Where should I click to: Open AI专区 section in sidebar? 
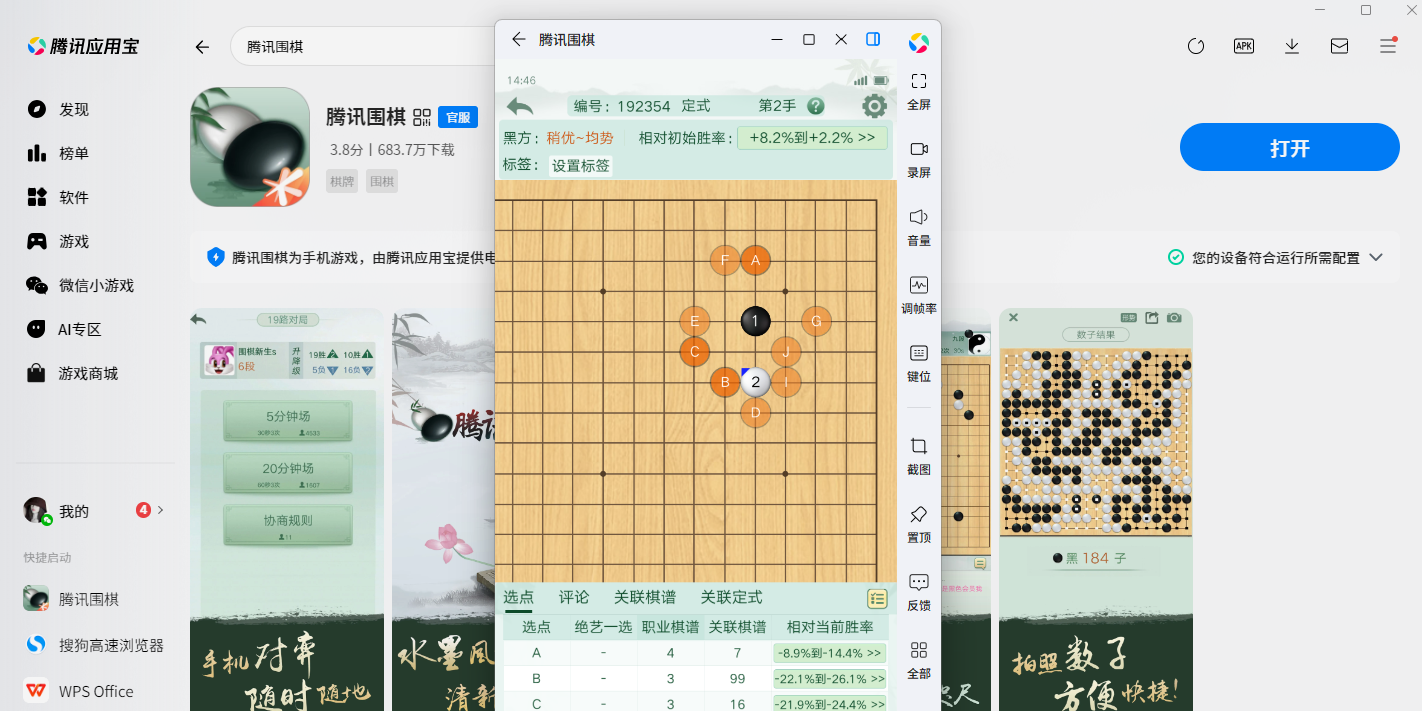pos(64,329)
